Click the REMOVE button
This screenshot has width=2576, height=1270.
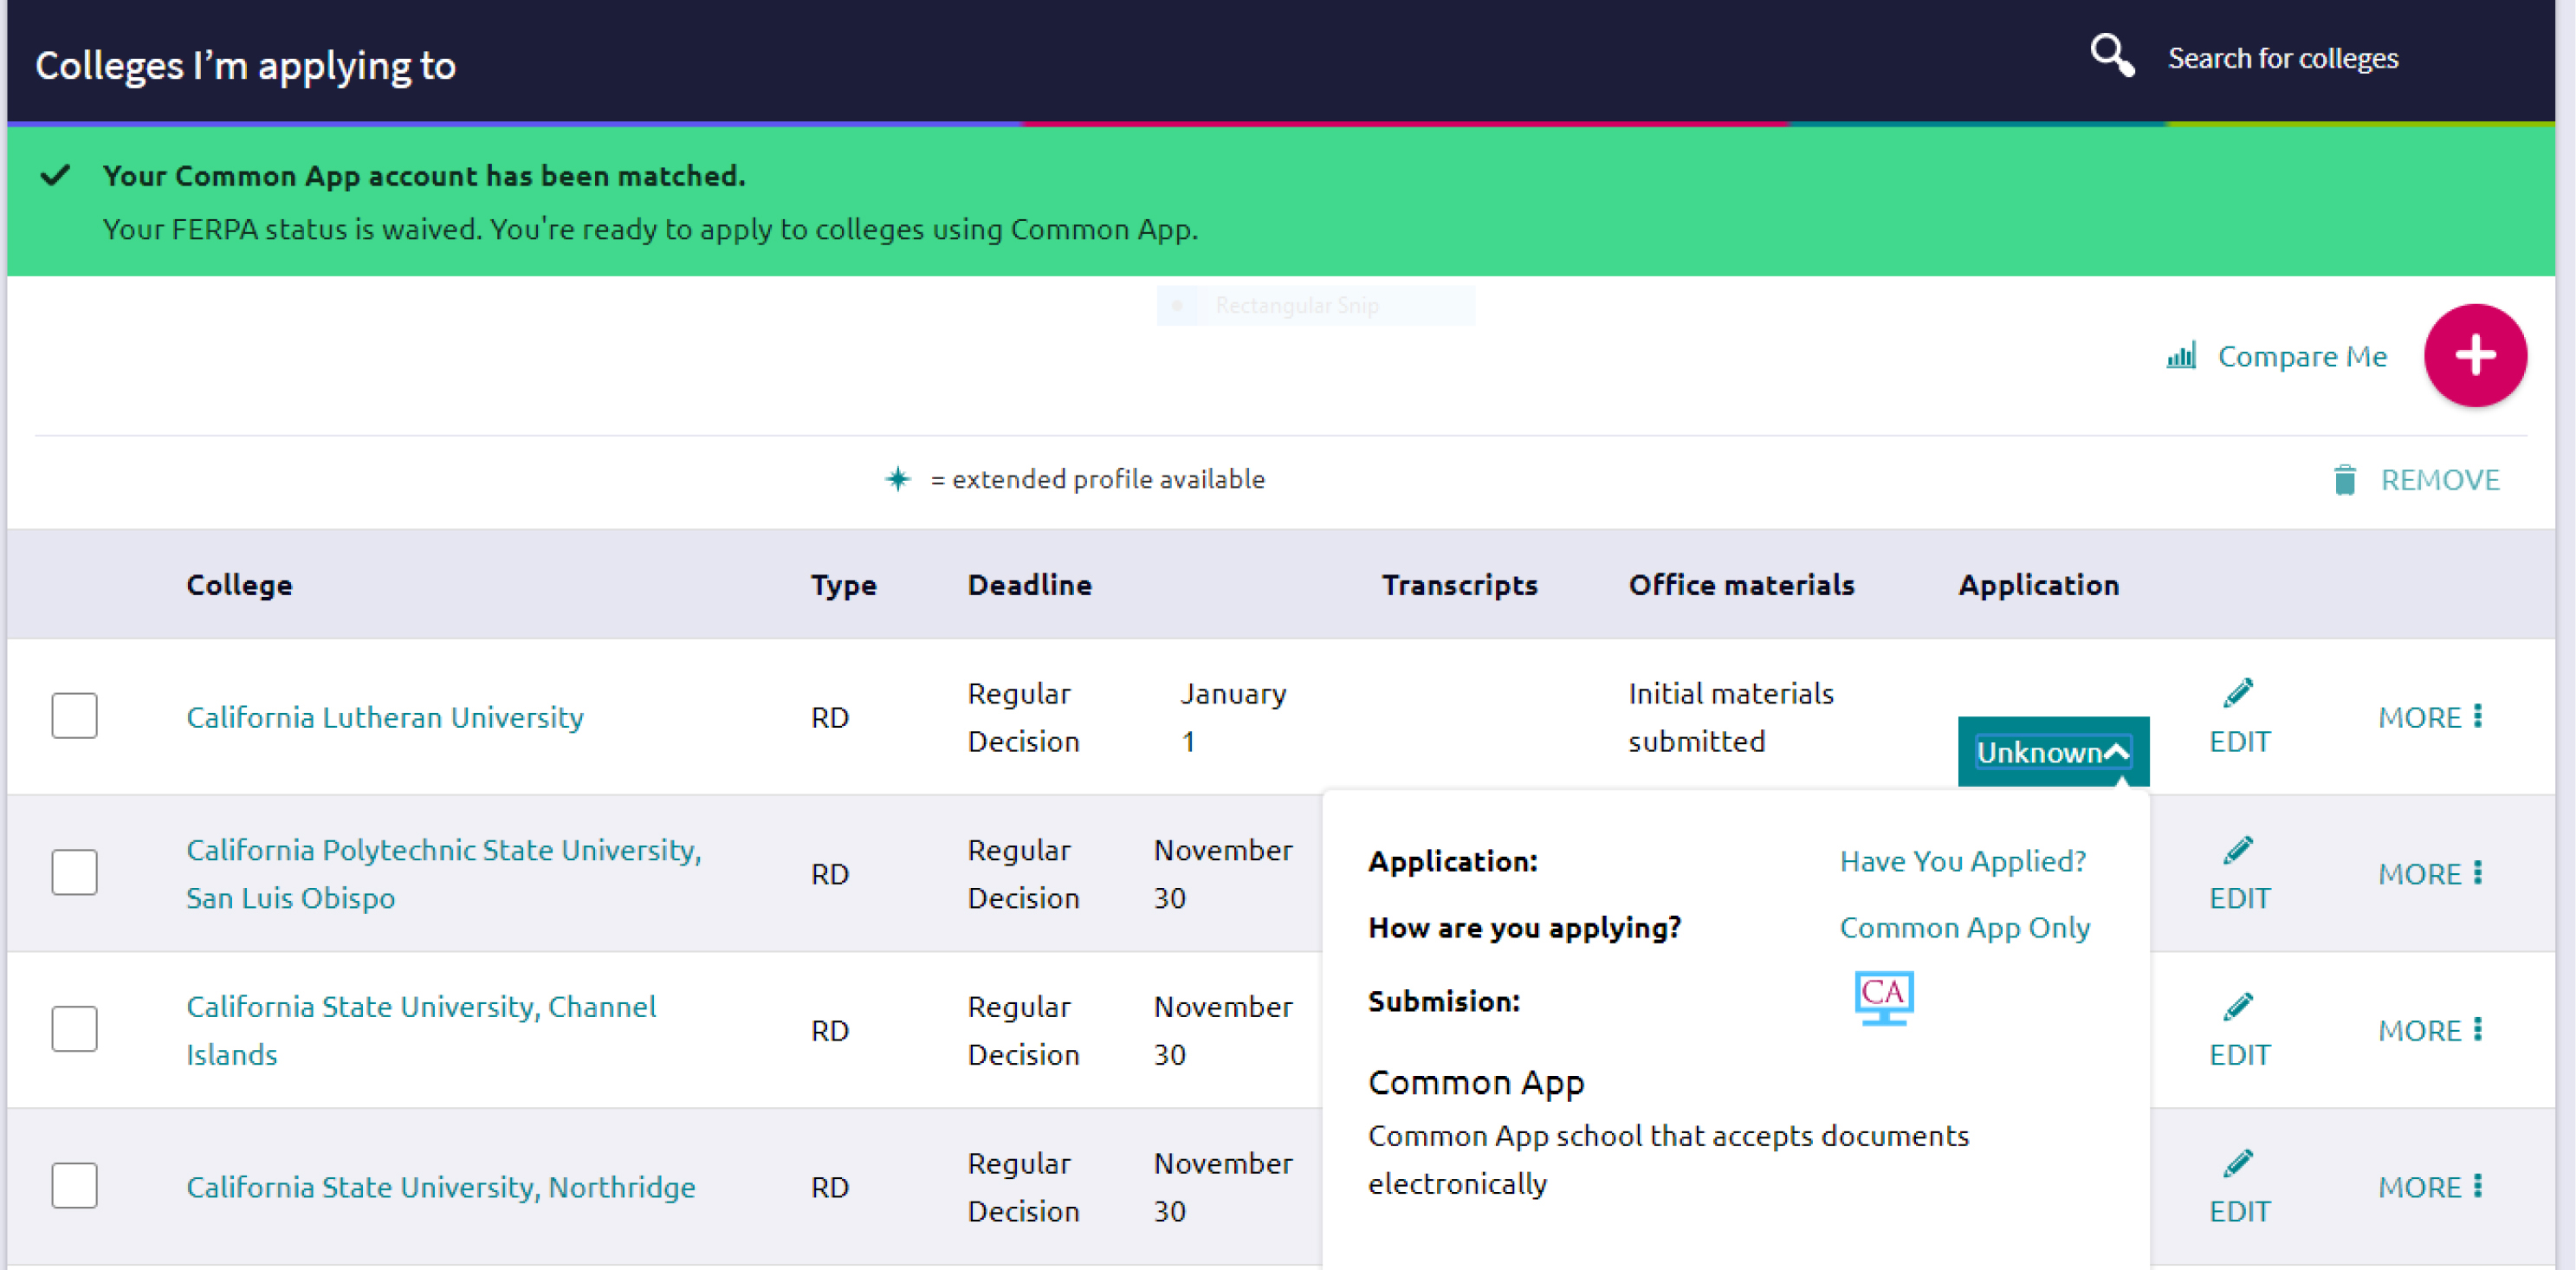[2416, 480]
